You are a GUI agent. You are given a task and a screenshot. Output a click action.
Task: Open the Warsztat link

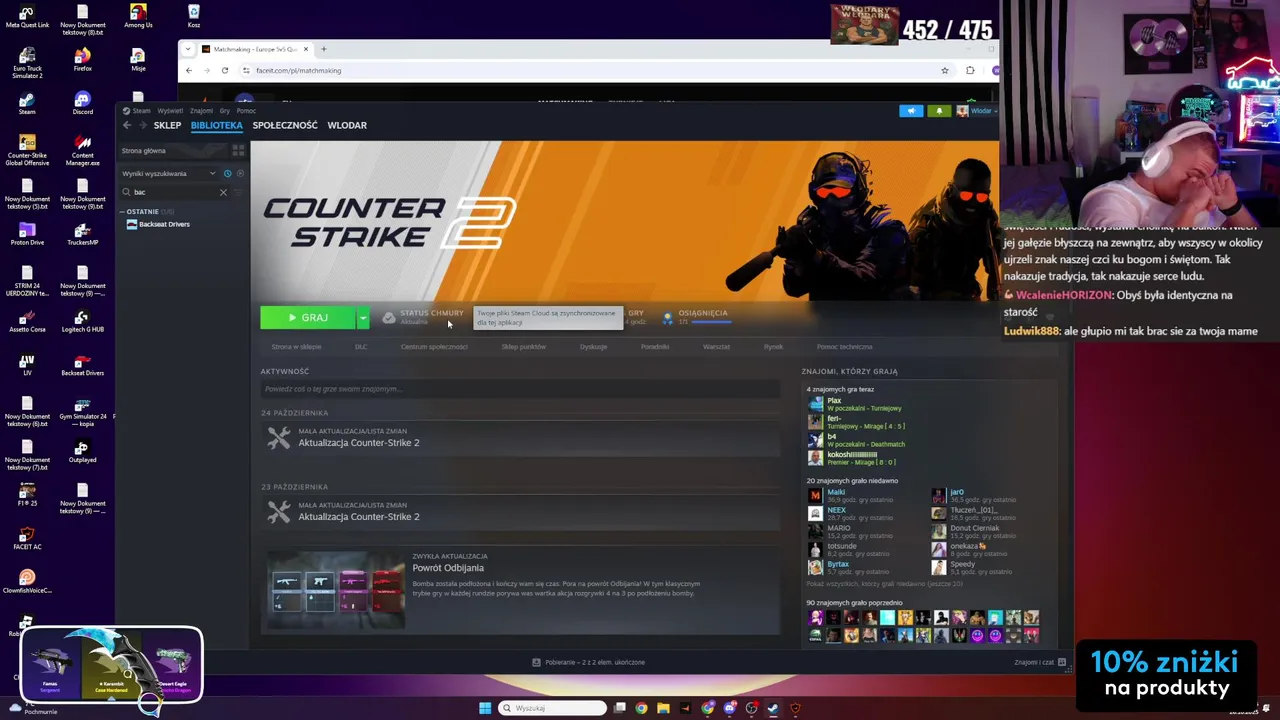pyautogui.click(x=716, y=347)
